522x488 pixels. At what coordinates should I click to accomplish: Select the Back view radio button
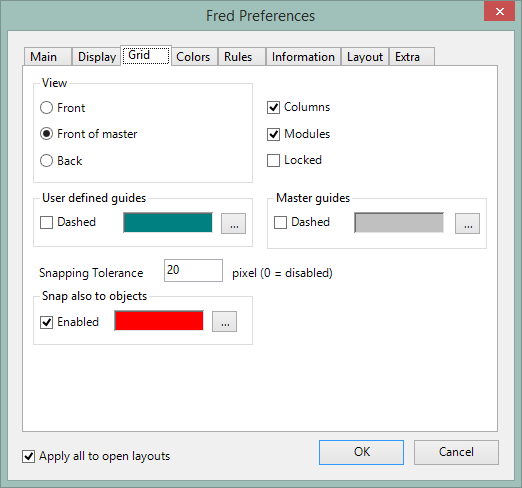tap(46, 161)
